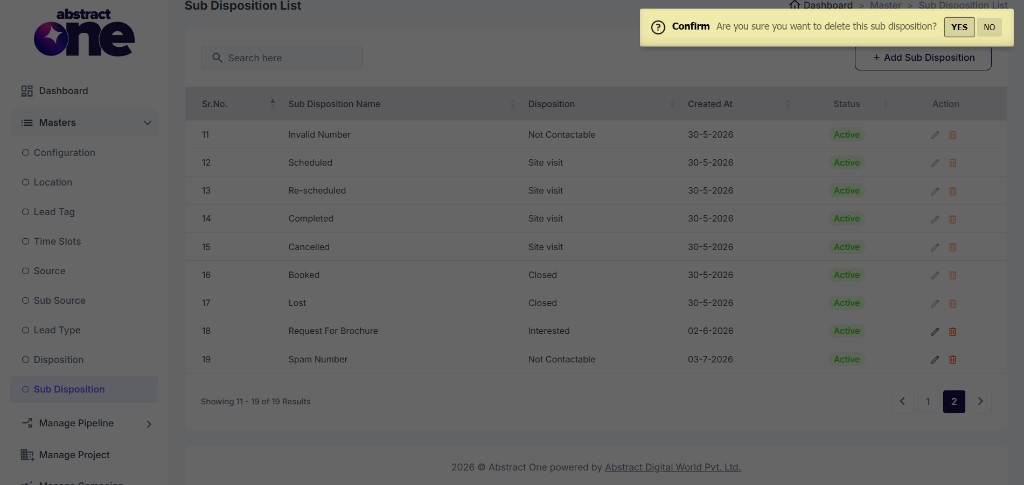Toggle Active status of Scheduled

(x=847, y=163)
